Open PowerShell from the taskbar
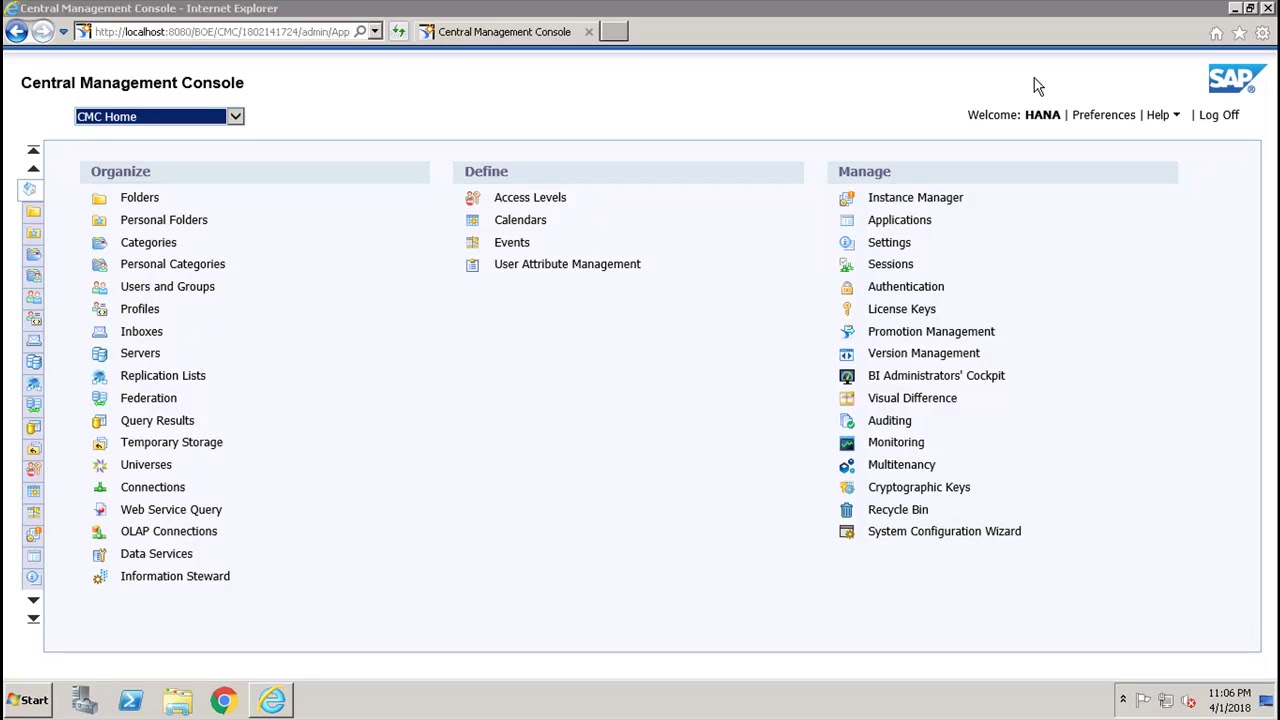 (x=131, y=700)
